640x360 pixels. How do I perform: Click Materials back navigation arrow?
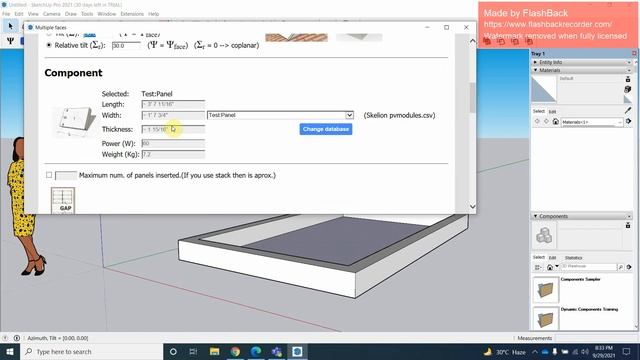(x=537, y=121)
